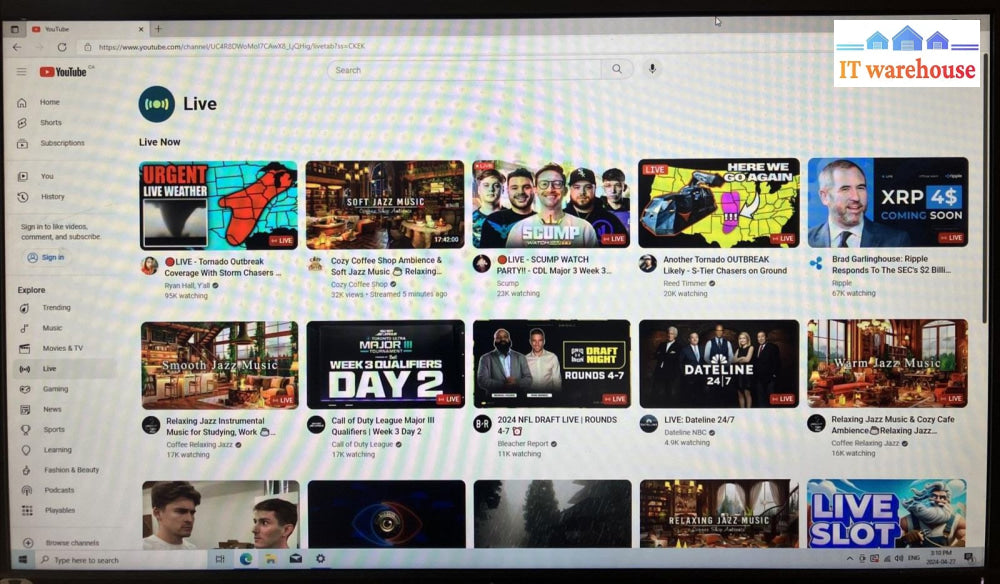Open the Urgent Live Weather tornado thumbnail
Image resolution: width=1000 pixels, height=584 pixels.
[x=218, y=204]
